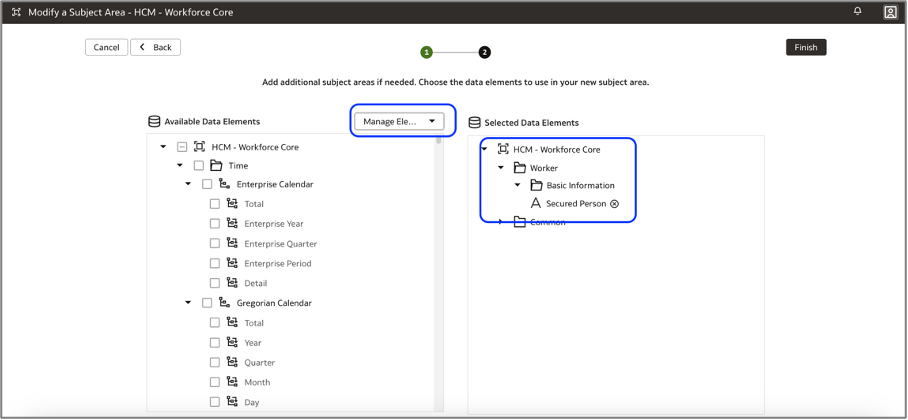Click the HCM - Workforce Core icon in the selected tree
This screenshot has height=420, width=908.
pyautogui.click(x=503, y=149)
